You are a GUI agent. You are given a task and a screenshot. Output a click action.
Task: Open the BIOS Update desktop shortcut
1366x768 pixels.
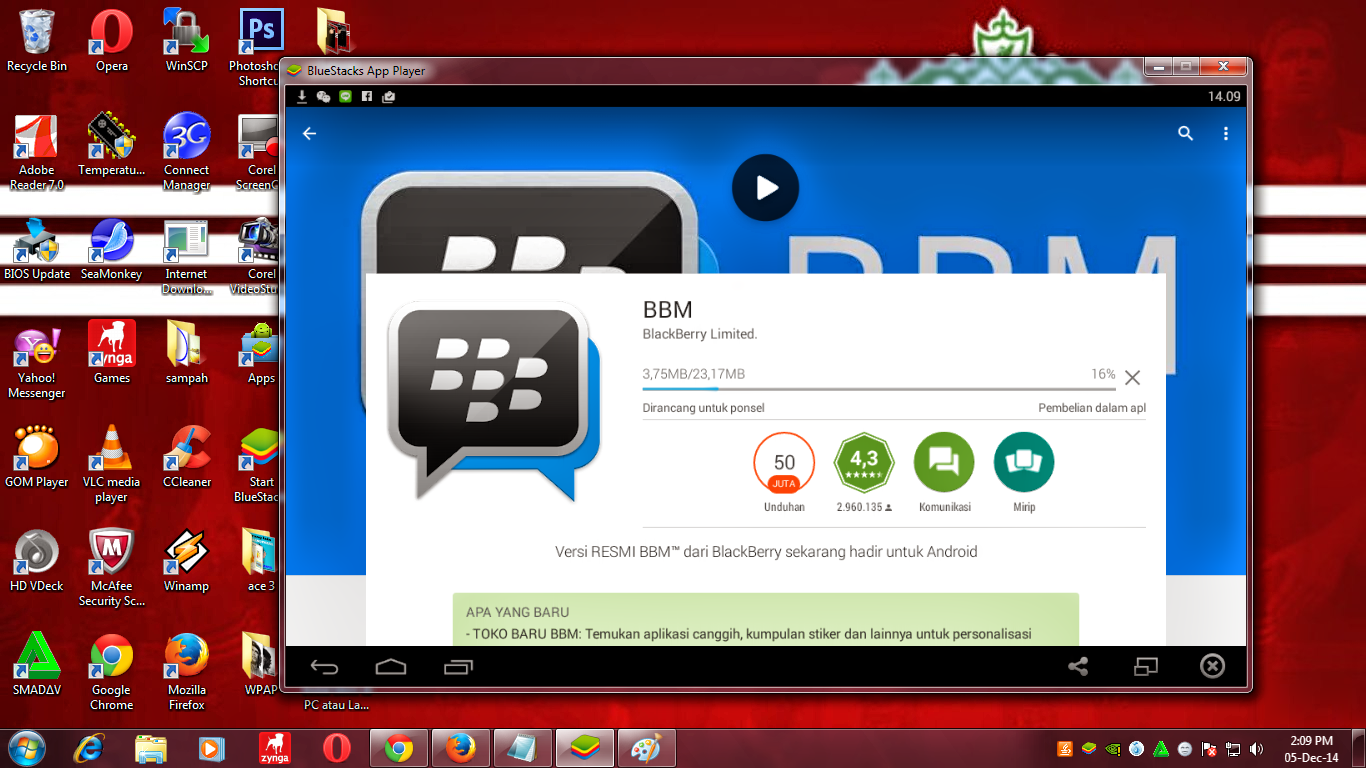click(x=37, y=250)
